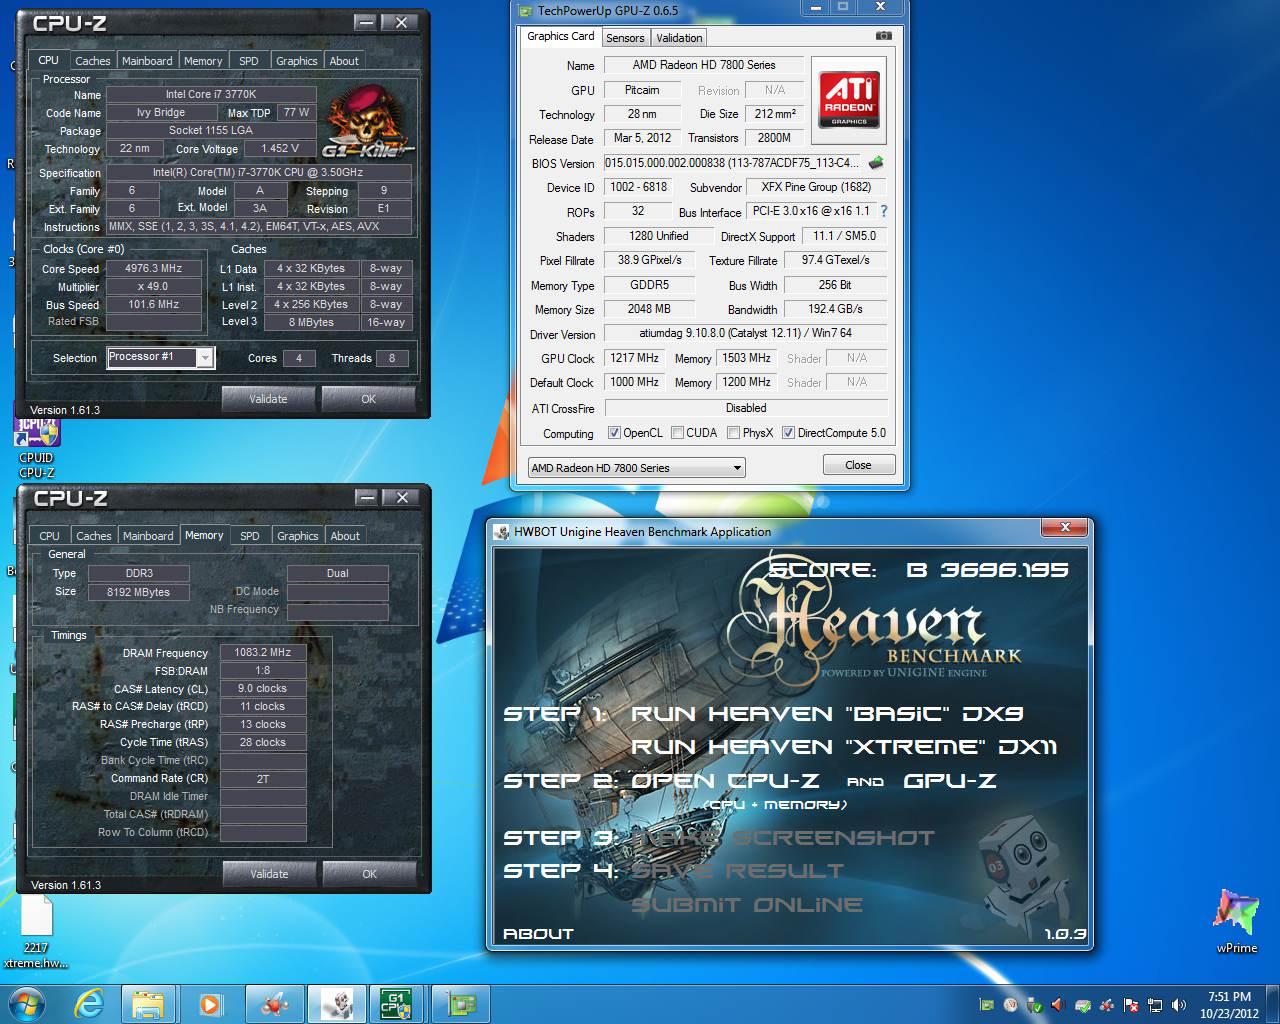
Task: Open the Mainboard tab in top CPU-Z
Action: click(x=147, y=61)
